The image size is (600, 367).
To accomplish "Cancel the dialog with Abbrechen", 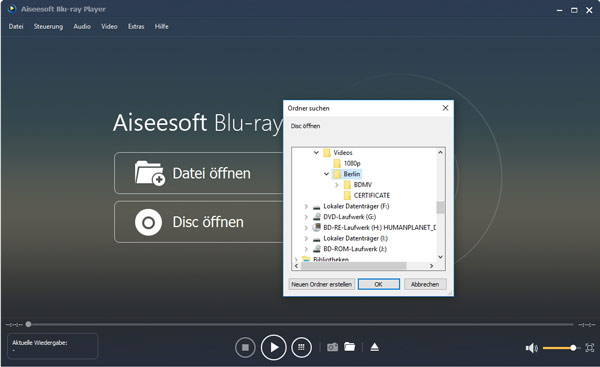I will click(x=425, y=284).
